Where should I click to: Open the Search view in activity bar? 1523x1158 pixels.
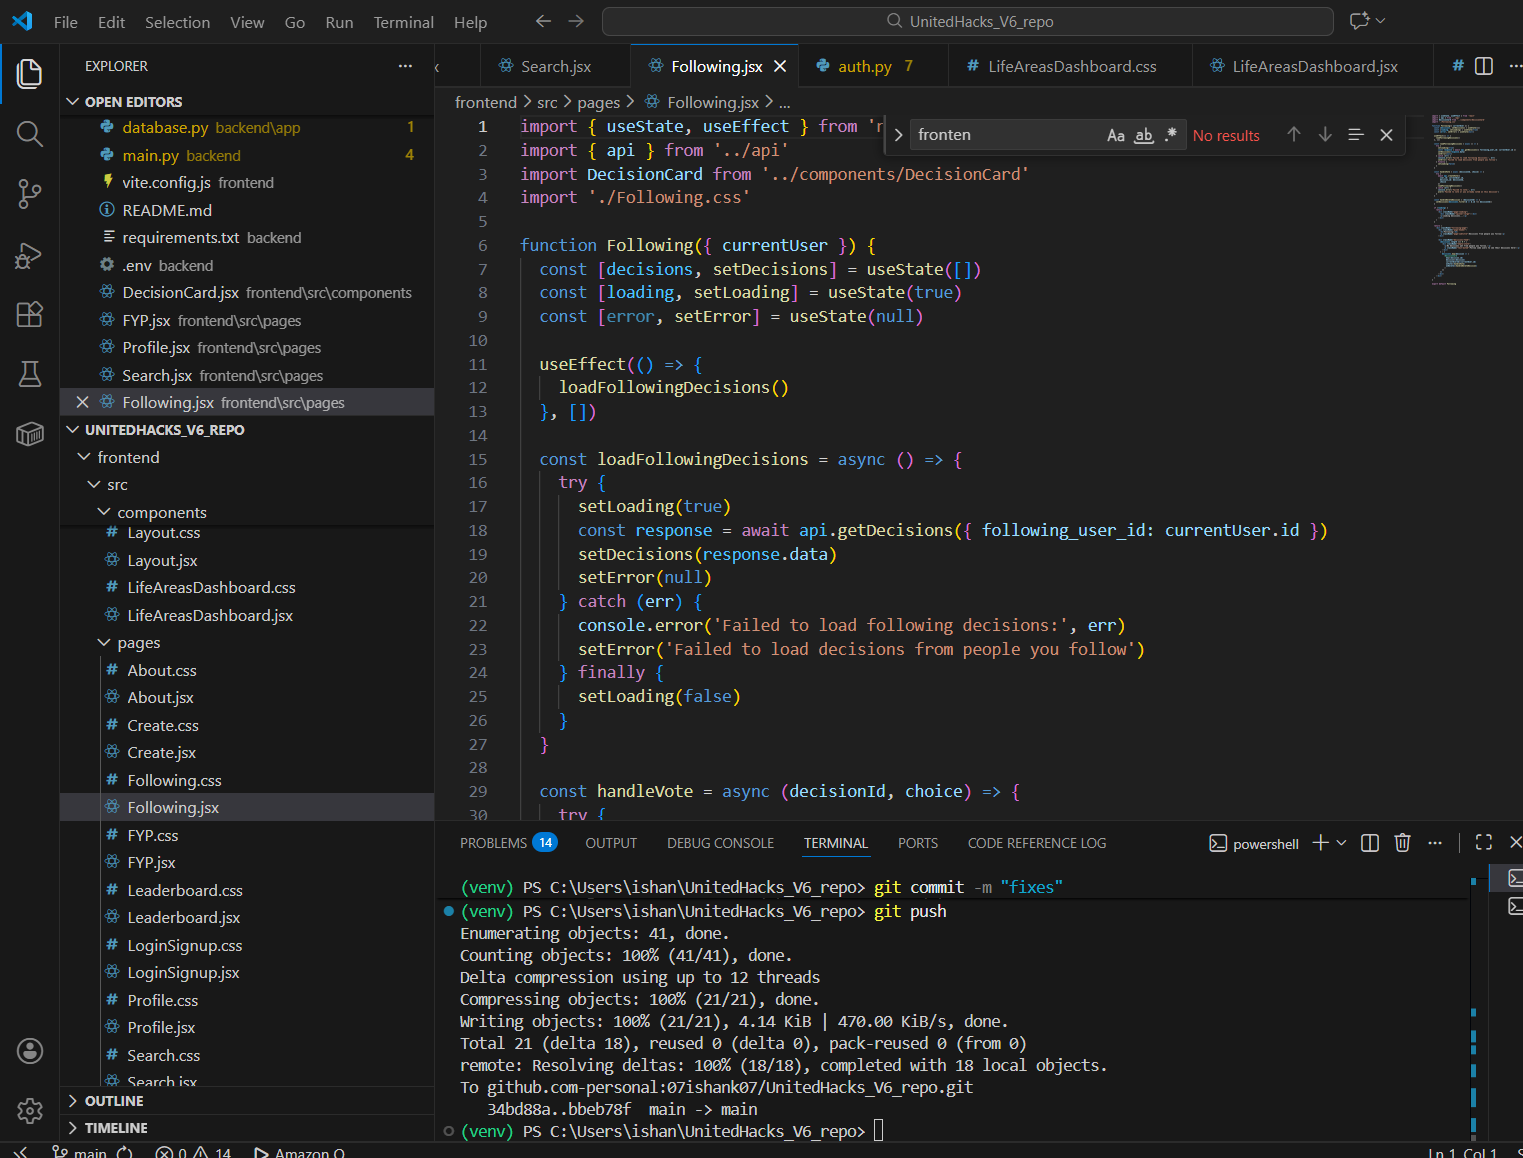[x=30, y=134]
